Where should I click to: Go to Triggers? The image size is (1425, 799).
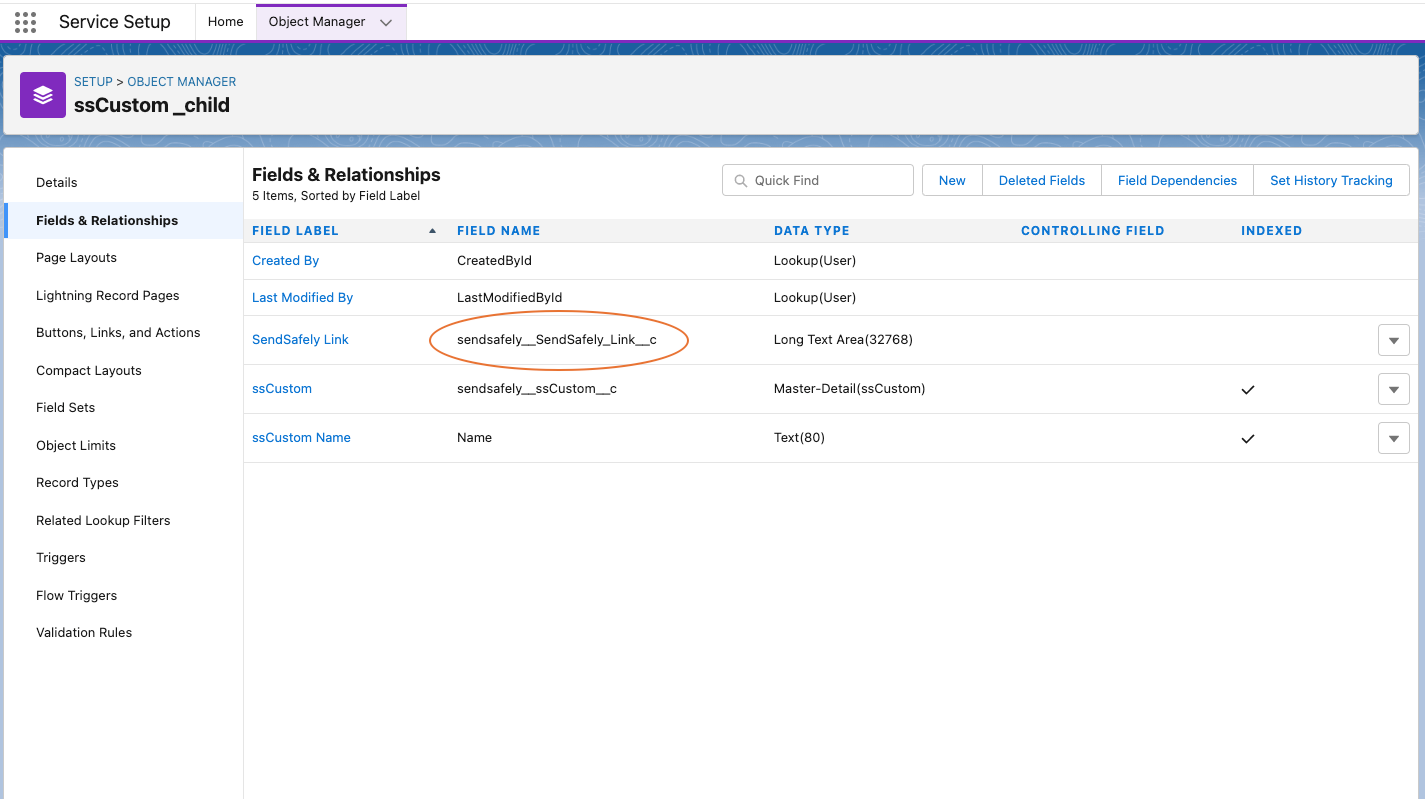click(x=61, y=558)
